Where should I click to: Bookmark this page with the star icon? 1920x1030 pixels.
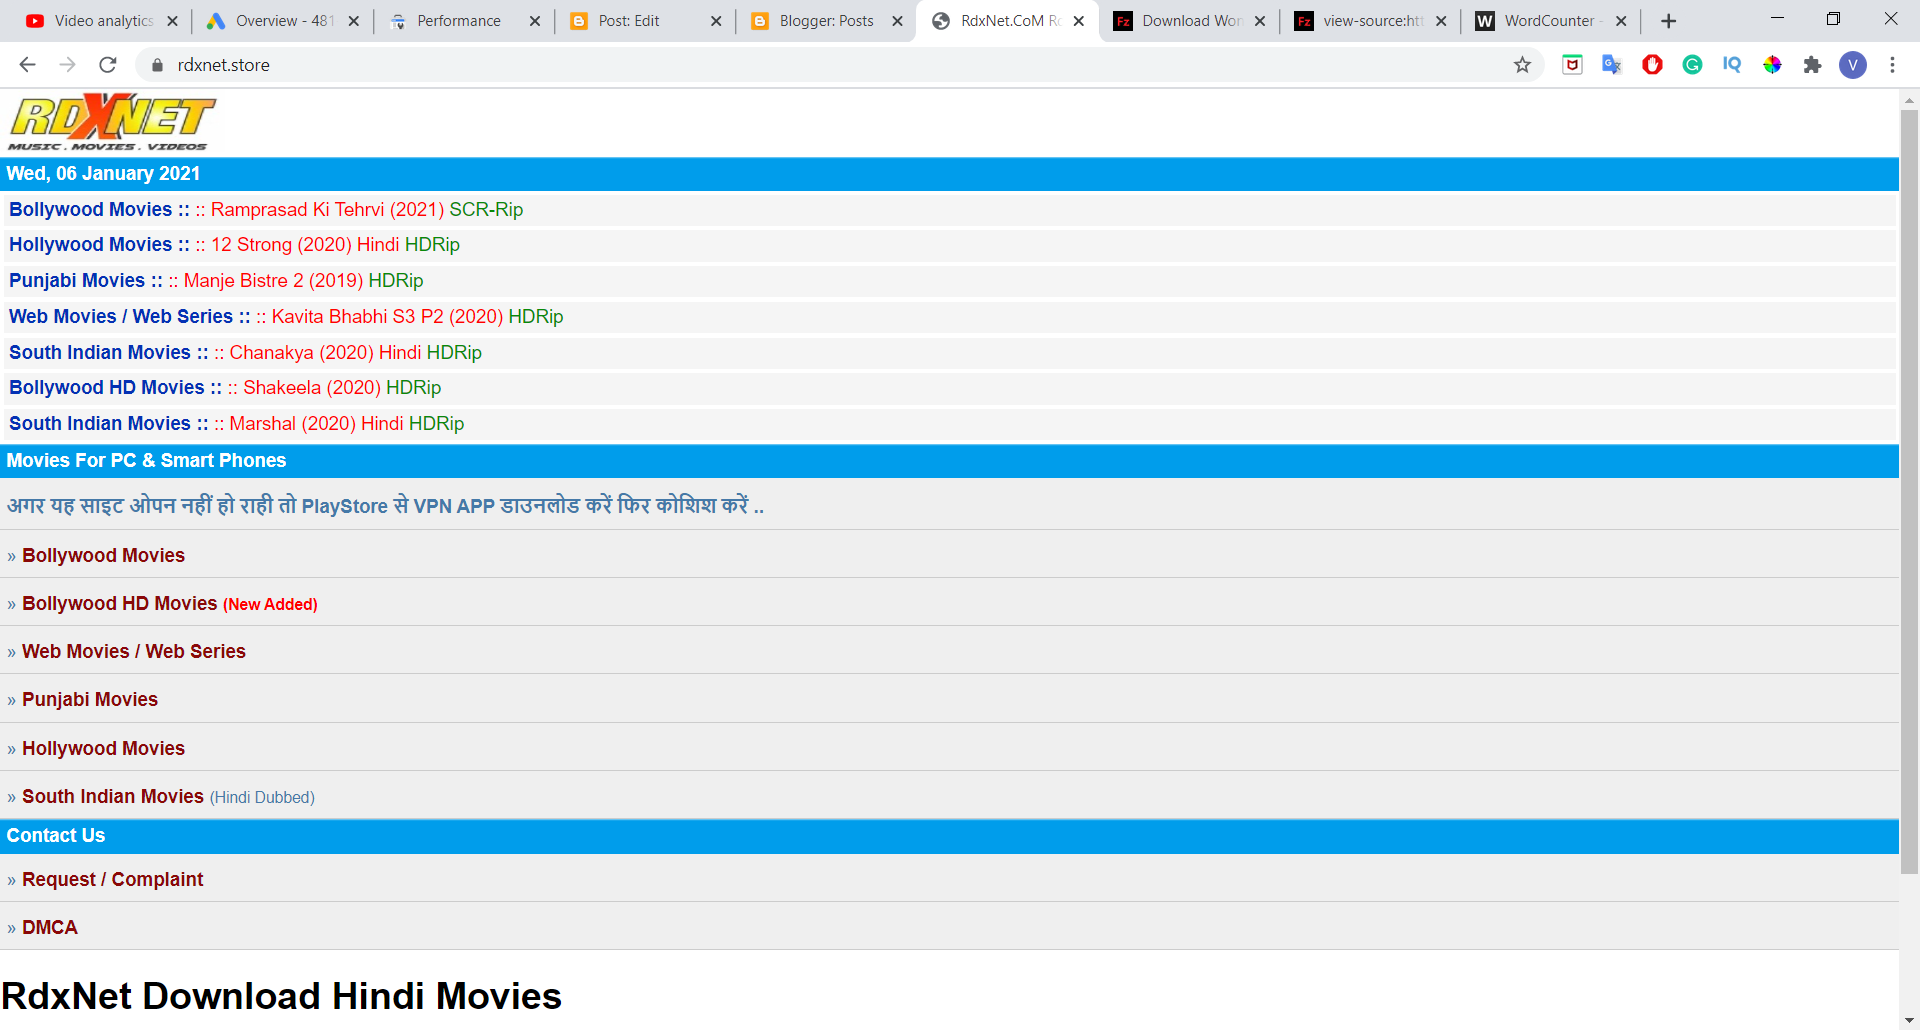point(1522,65)
